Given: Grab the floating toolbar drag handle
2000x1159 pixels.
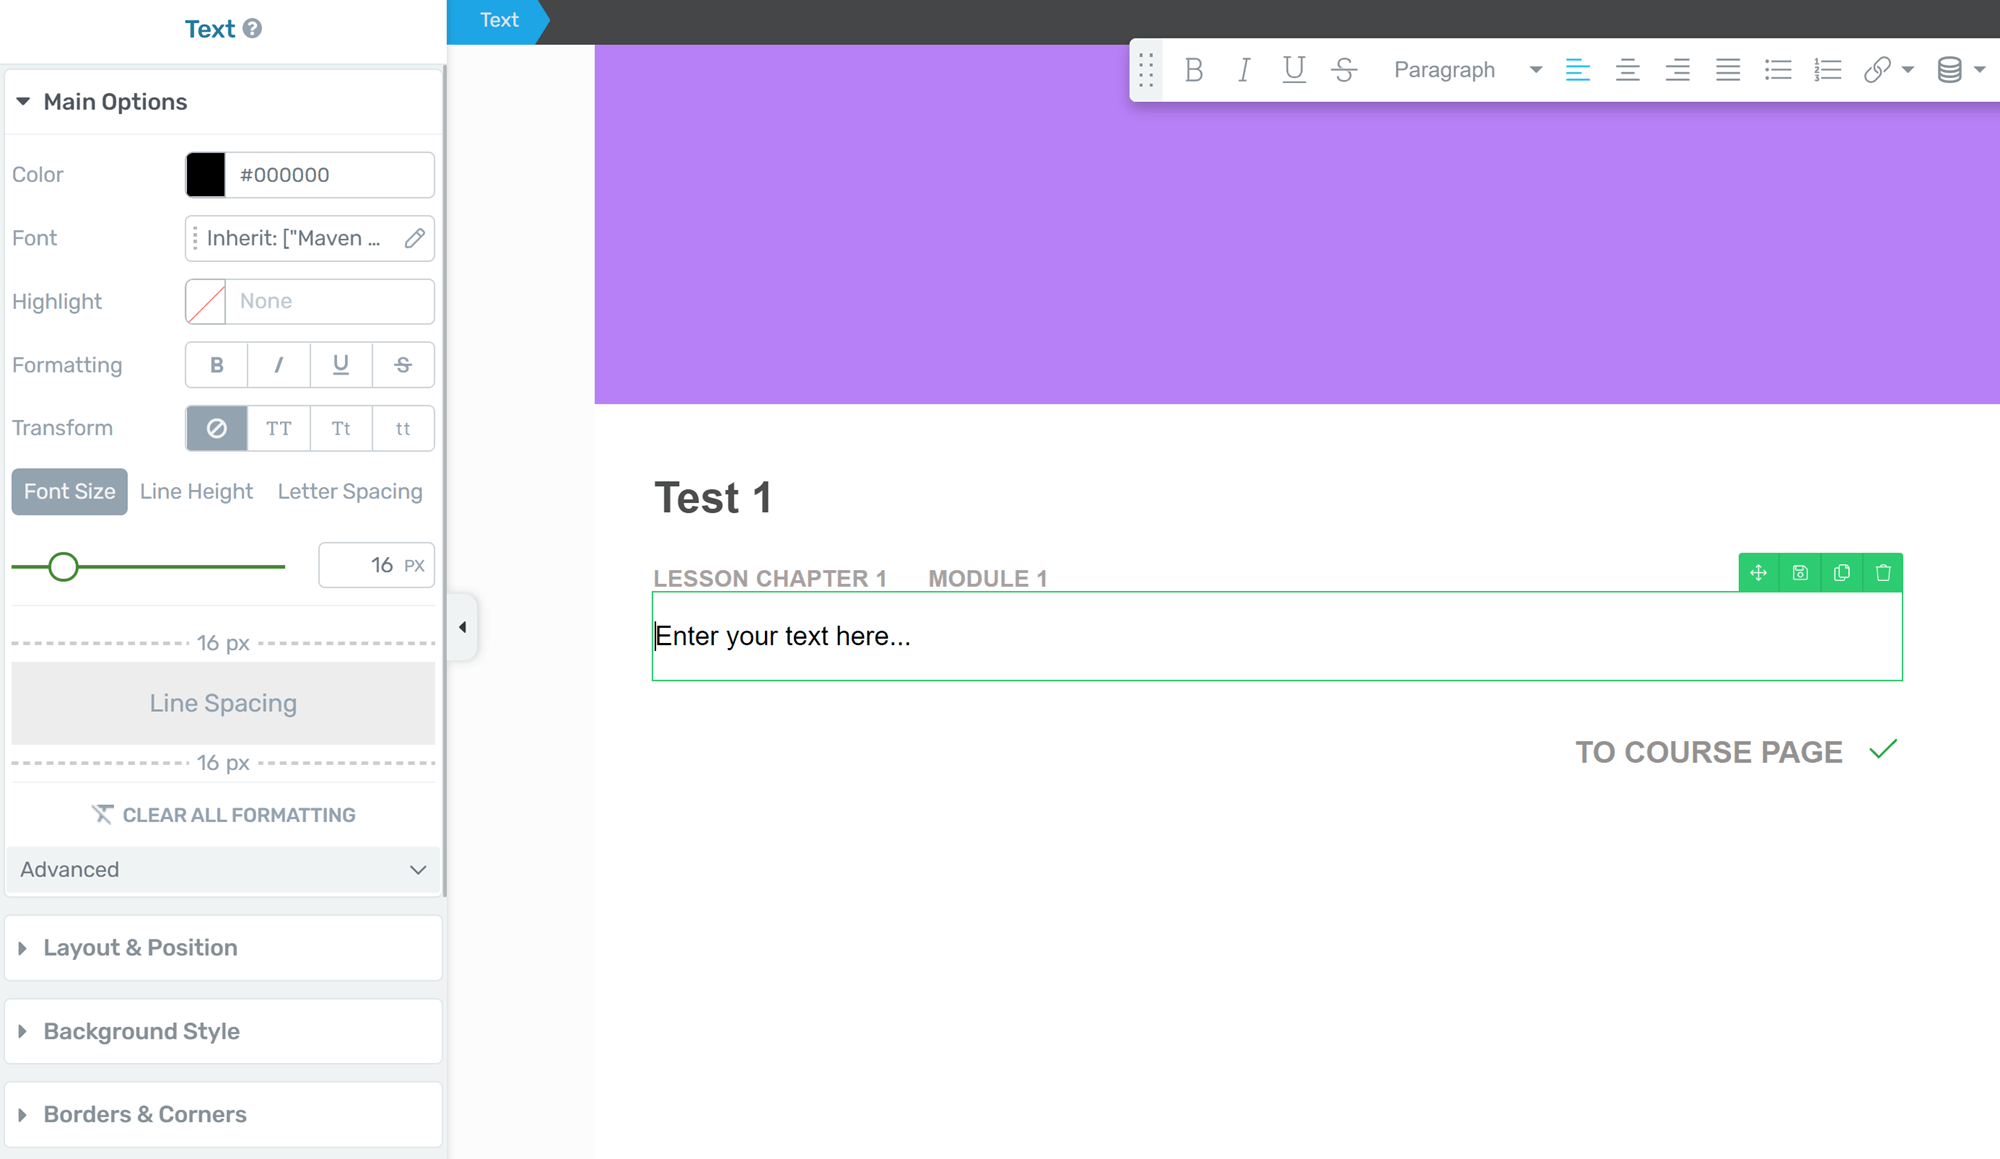Looking at the screenshot, I should point(1146,70).
